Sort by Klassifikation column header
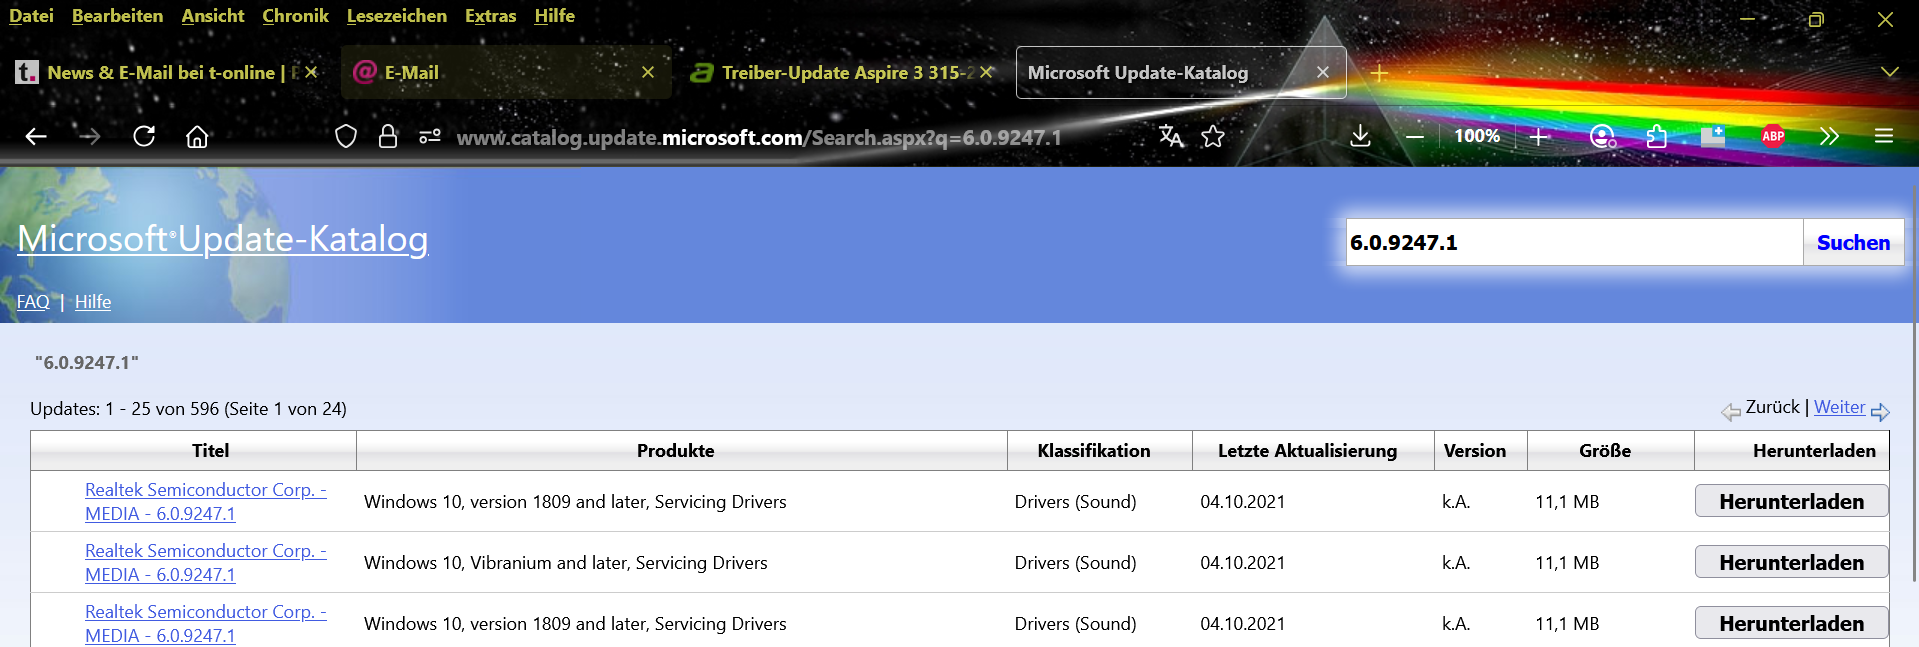Image resolution: width=1919 pixels, height=647 pixels. [1094, 451]
